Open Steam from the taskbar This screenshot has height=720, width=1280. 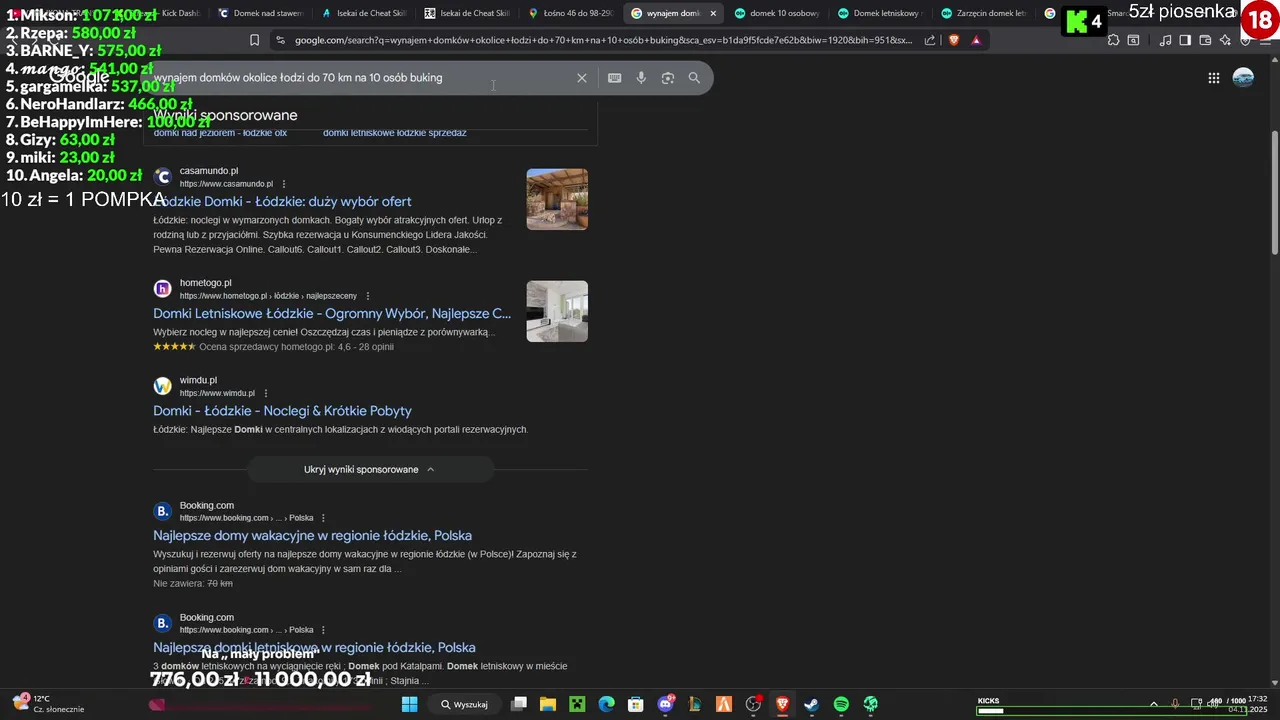pyautogui.click(x=811, y=704)
